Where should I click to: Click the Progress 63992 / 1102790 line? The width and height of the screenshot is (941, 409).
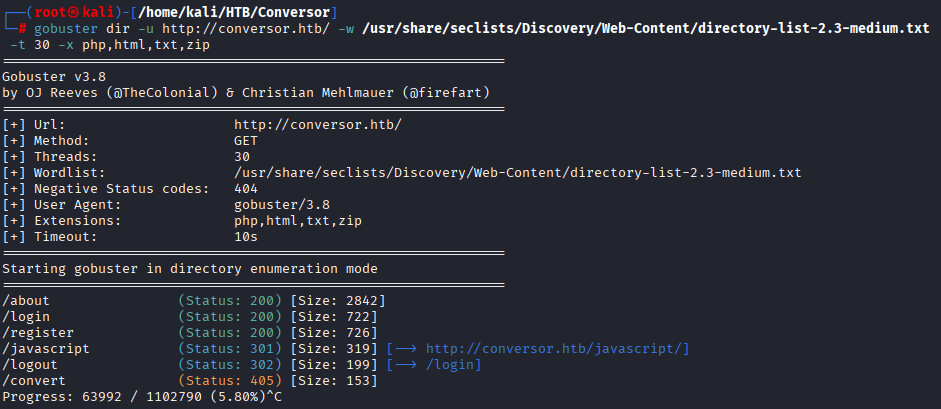click(140, 397)
